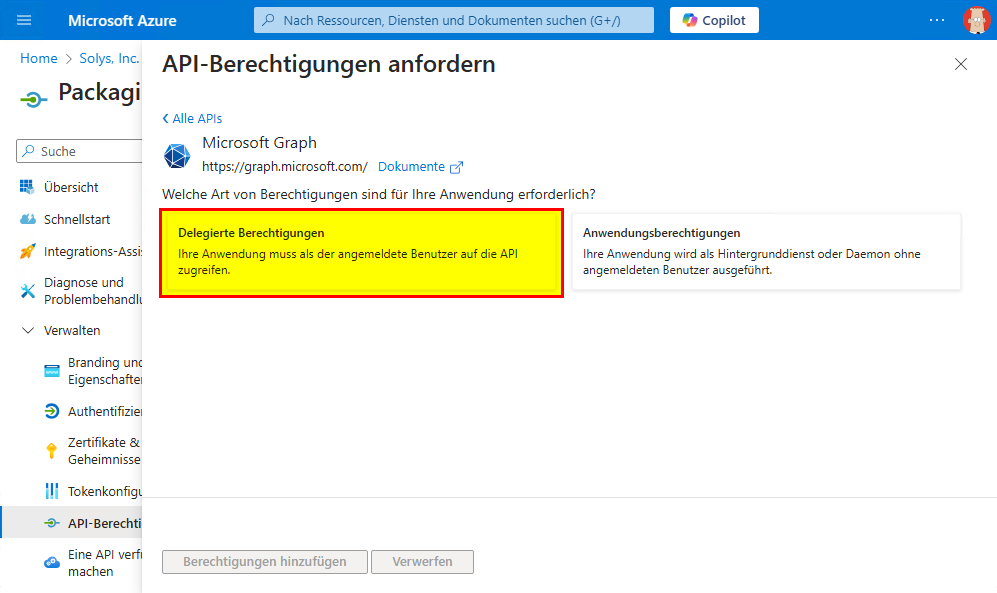Open the Schnellstart cloud icon item
The image size is (997, 593).
(x=27, y=219)
